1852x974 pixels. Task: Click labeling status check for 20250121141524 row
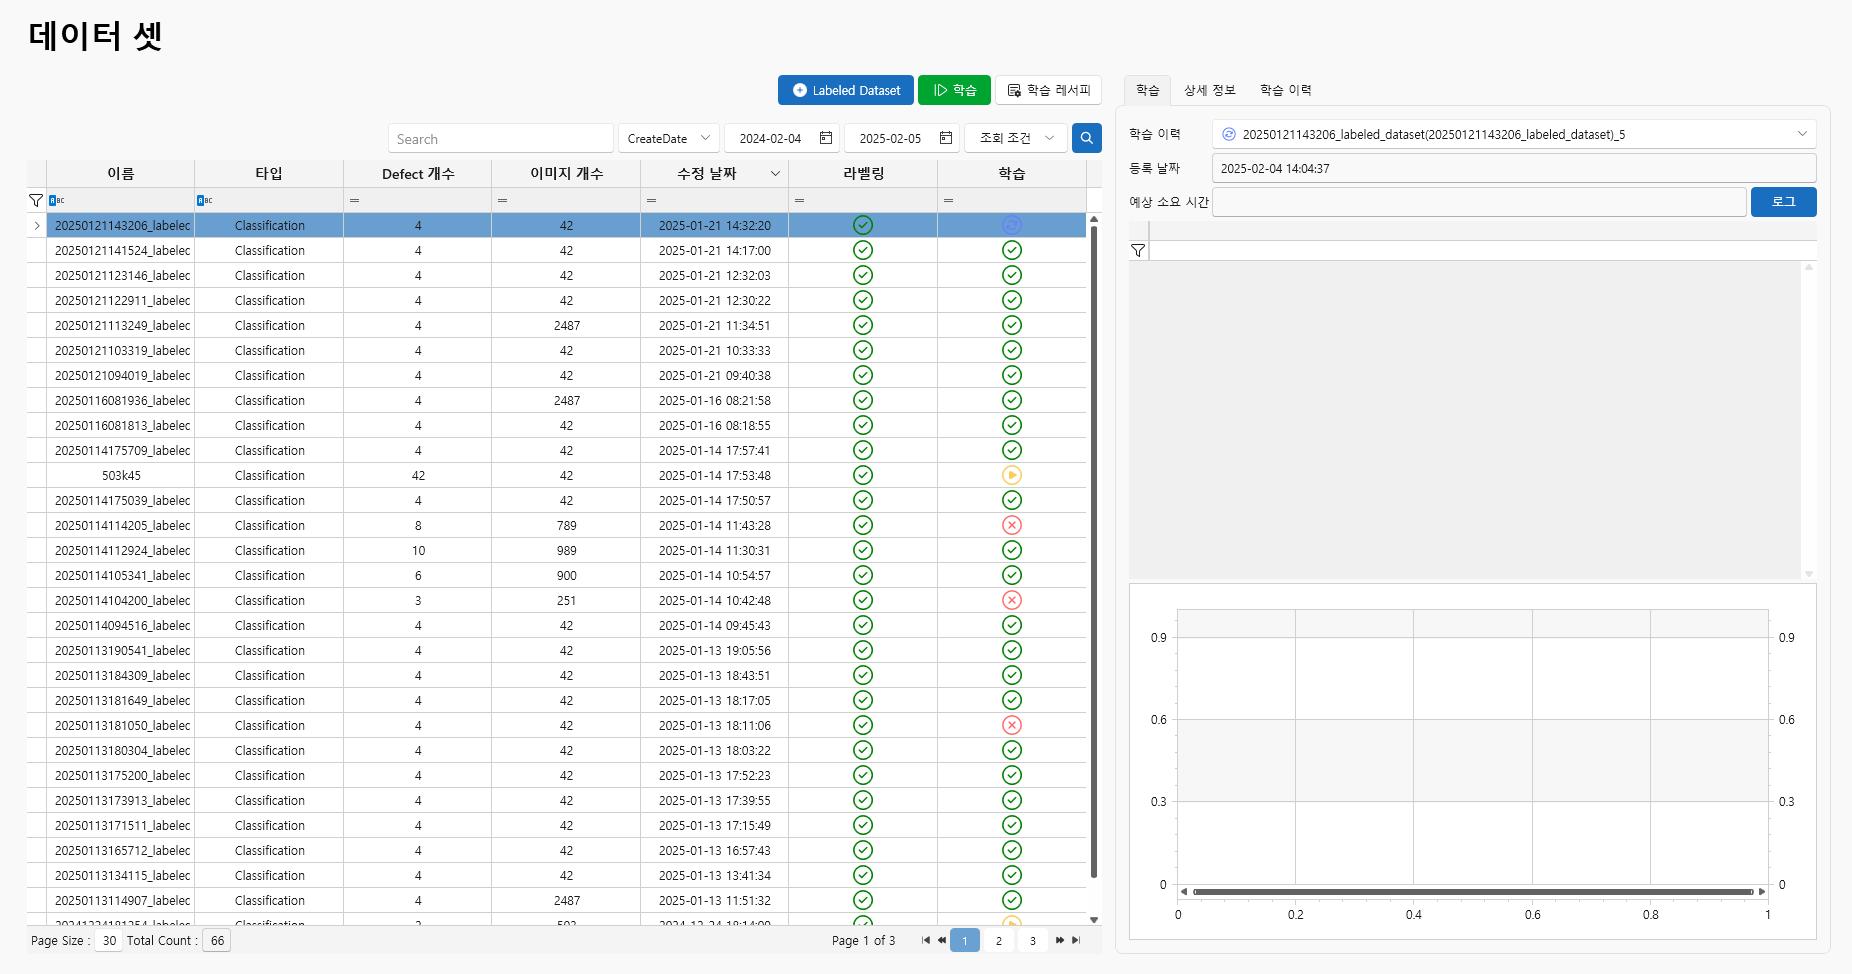(862, 250)
